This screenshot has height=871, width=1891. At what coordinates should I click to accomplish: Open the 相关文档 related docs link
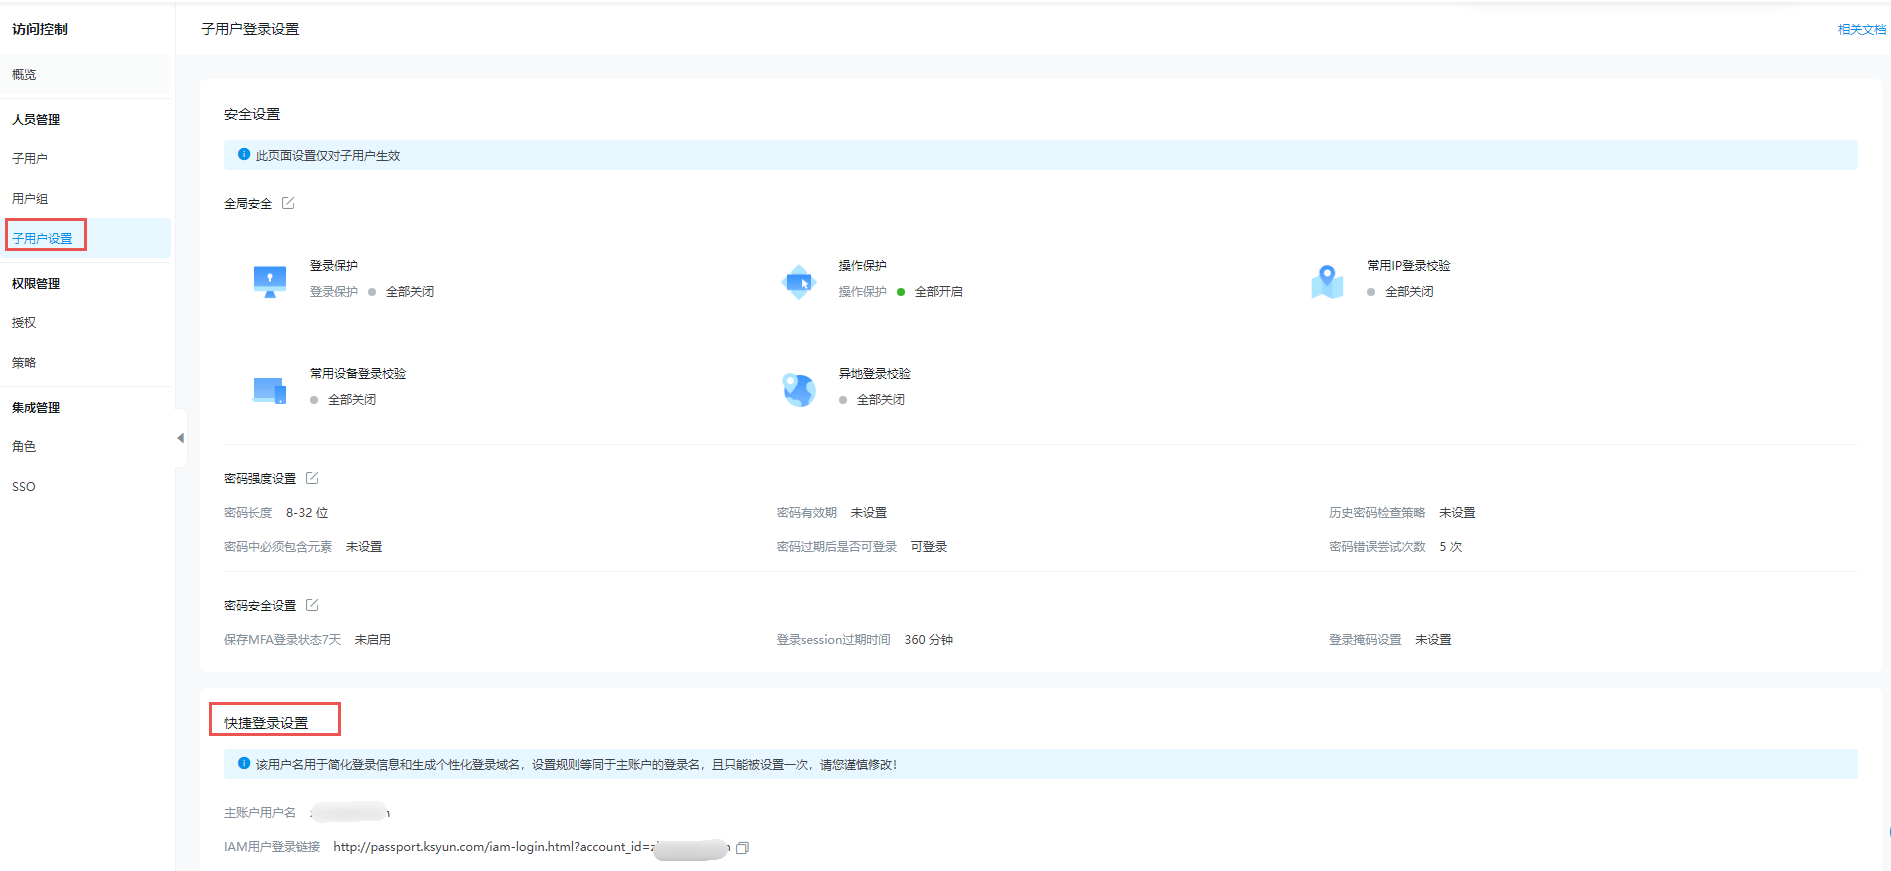(1862, 30)
